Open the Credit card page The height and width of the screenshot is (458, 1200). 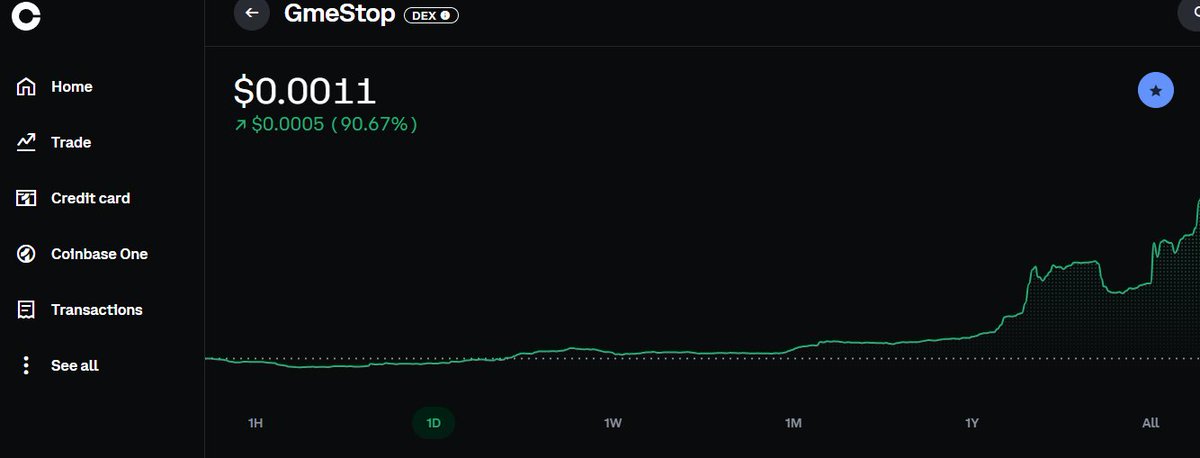(x=90, y=198)
